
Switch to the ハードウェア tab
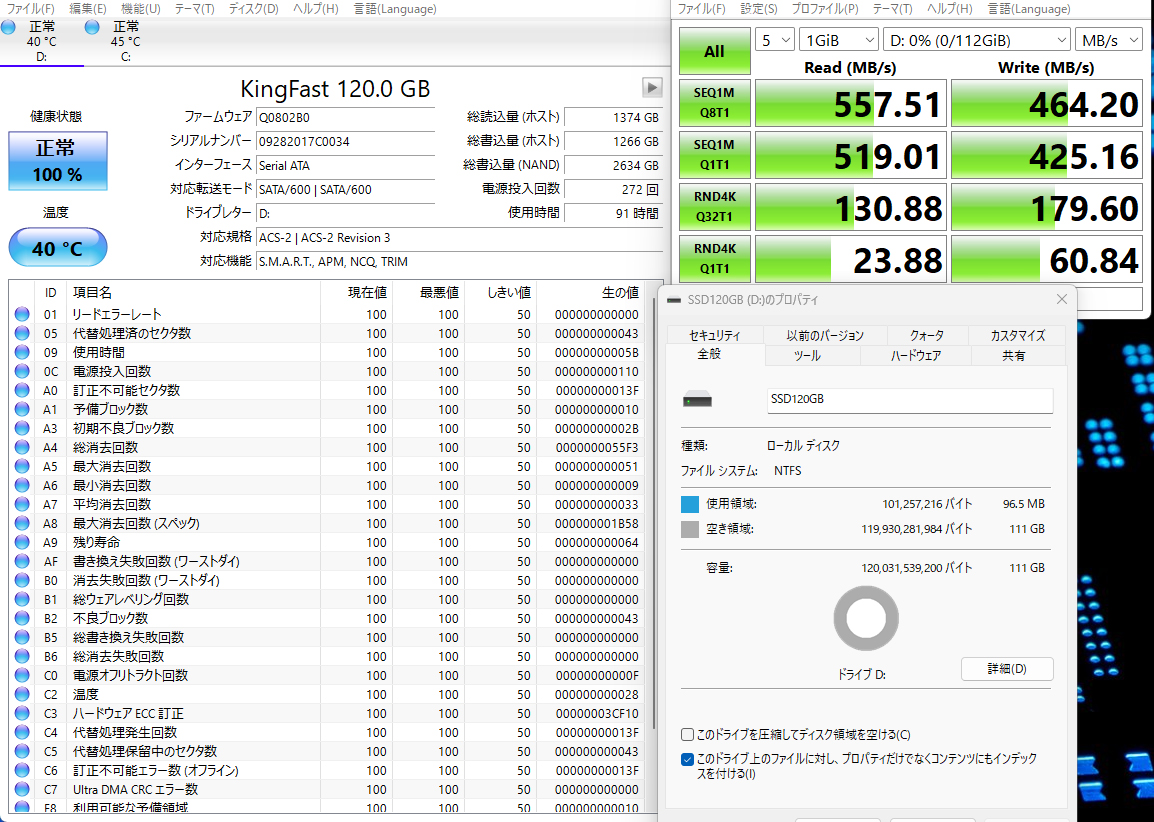click(915, 356)
